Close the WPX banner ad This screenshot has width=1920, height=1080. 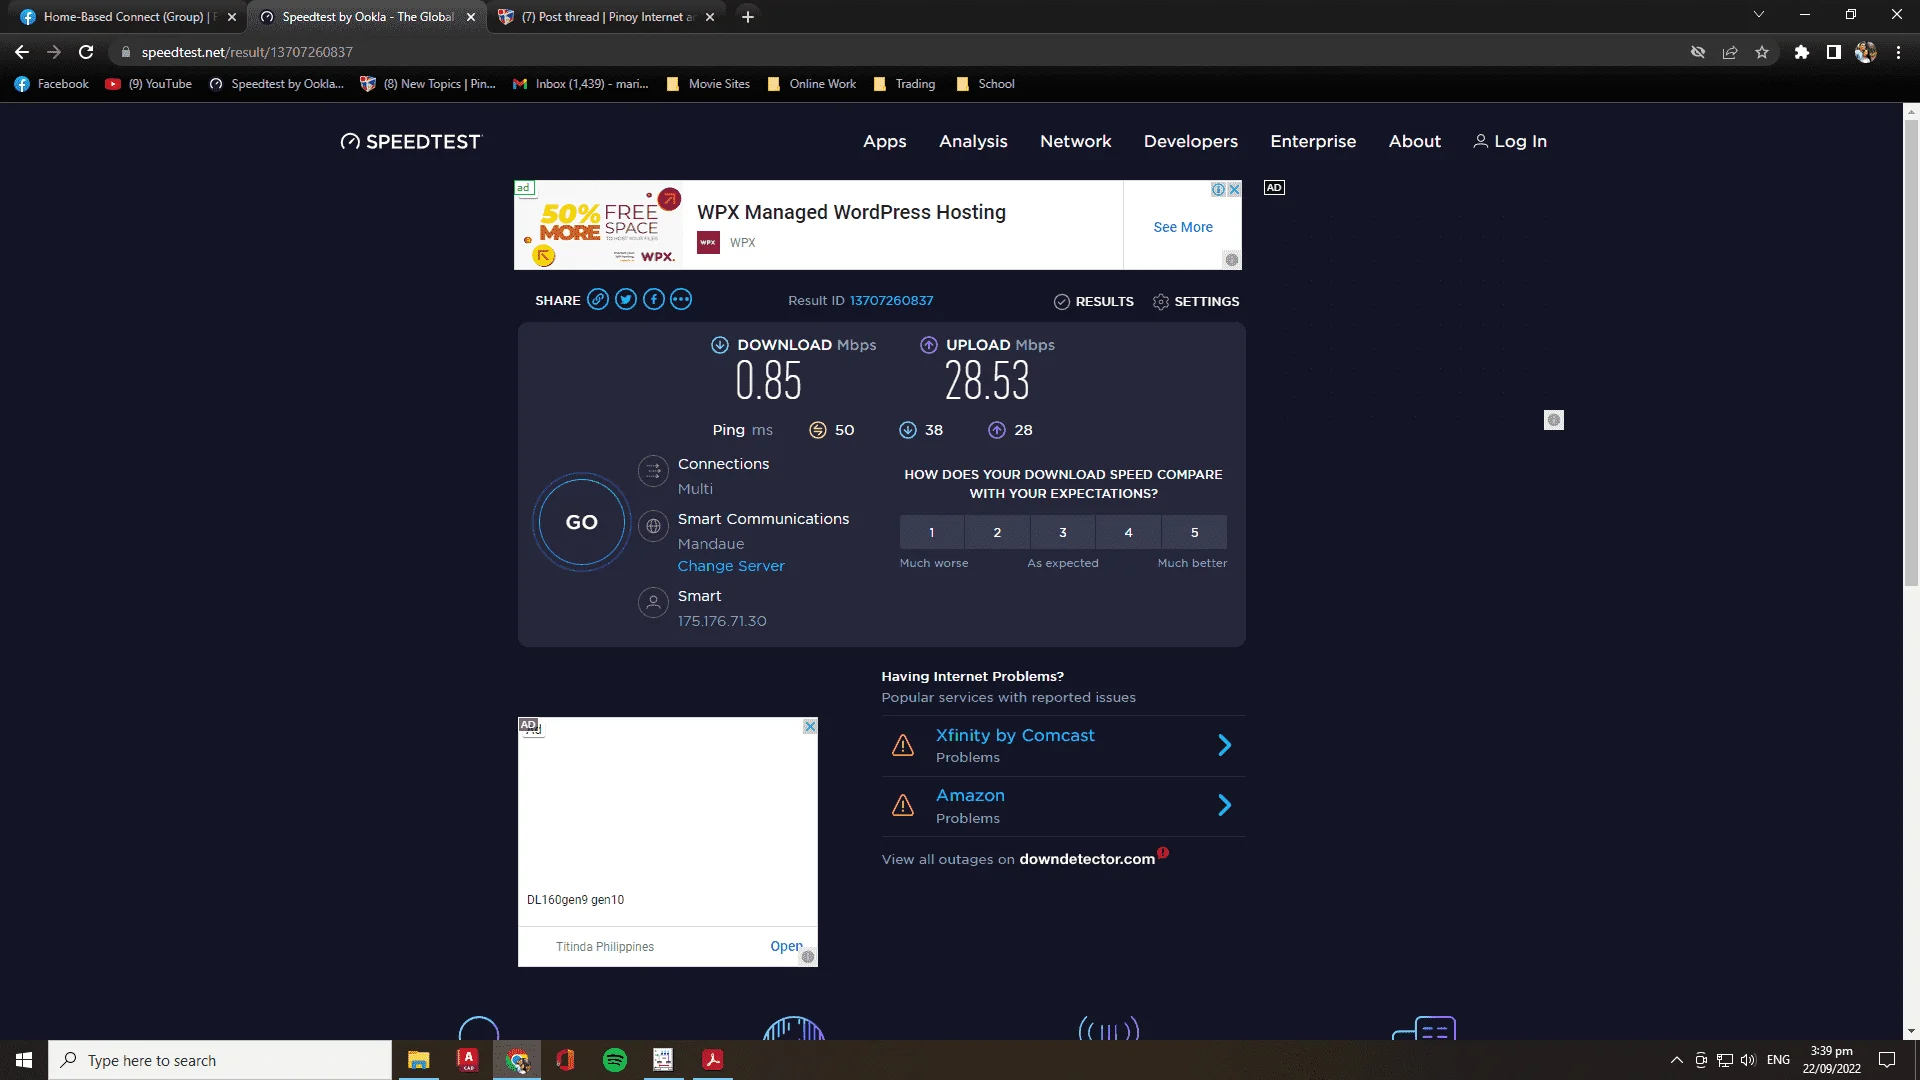pyautogui.click(x=1234, y=189)
